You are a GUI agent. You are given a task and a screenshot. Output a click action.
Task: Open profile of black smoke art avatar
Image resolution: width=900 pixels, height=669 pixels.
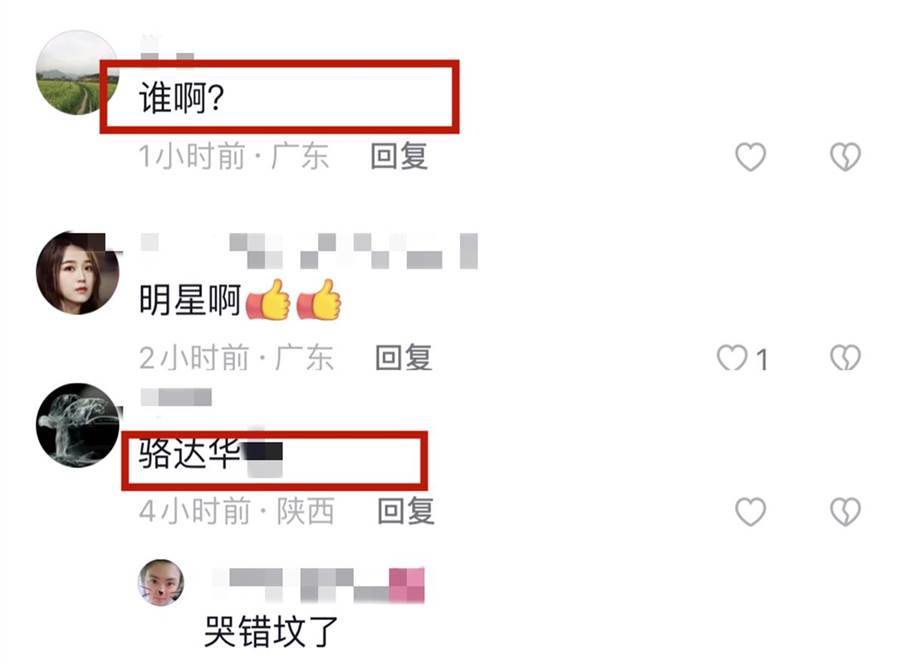pyautogui.click(x=77, y=425)
